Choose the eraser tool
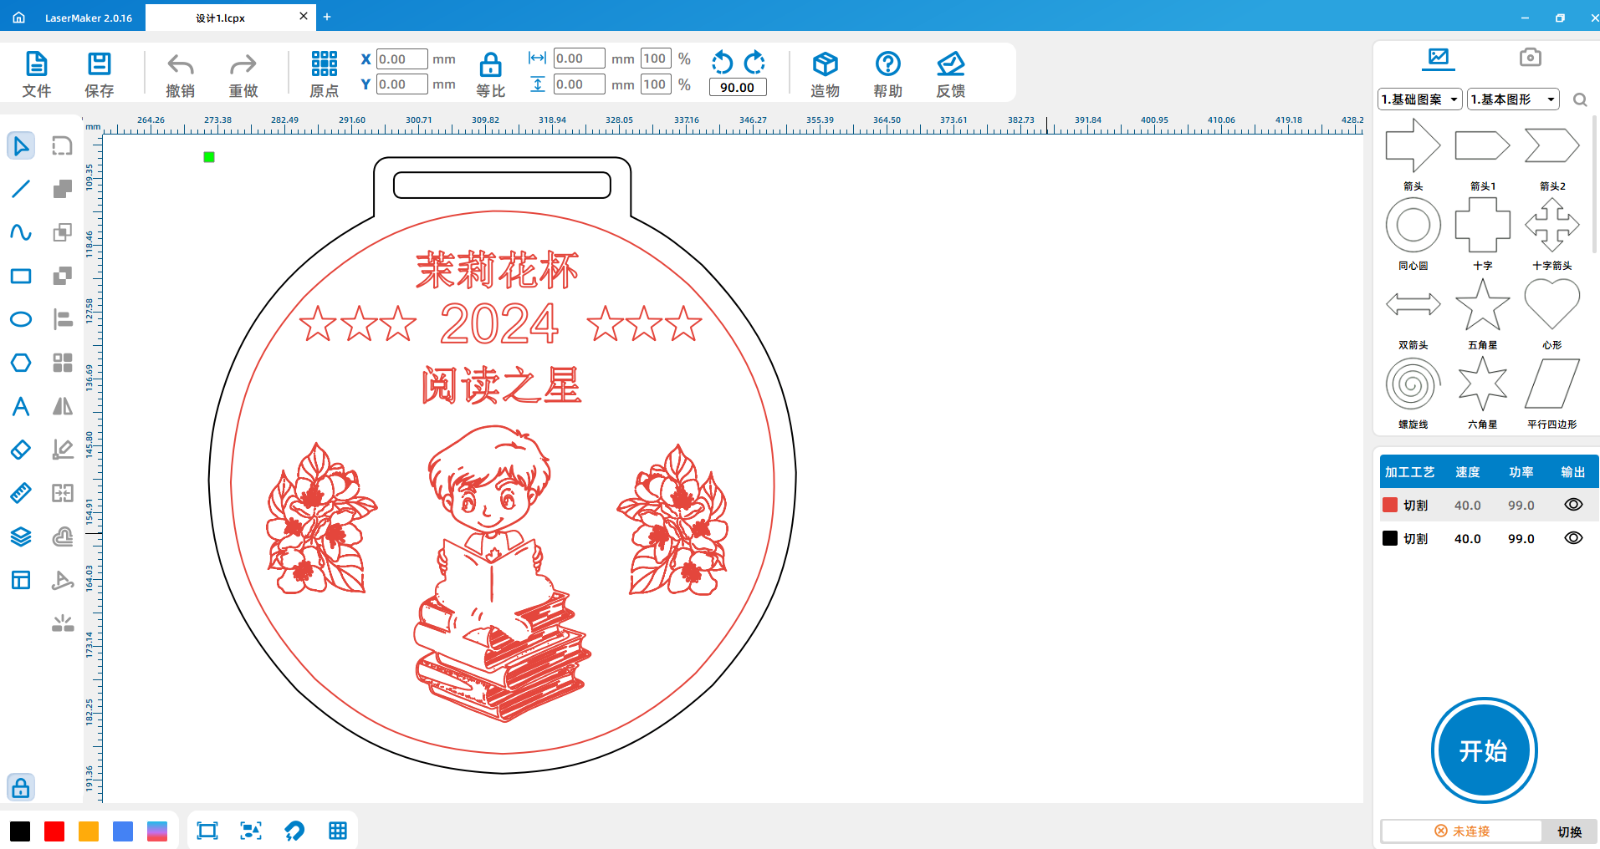Viewport: 1600px width, 849px height. (x=21, y=450)
